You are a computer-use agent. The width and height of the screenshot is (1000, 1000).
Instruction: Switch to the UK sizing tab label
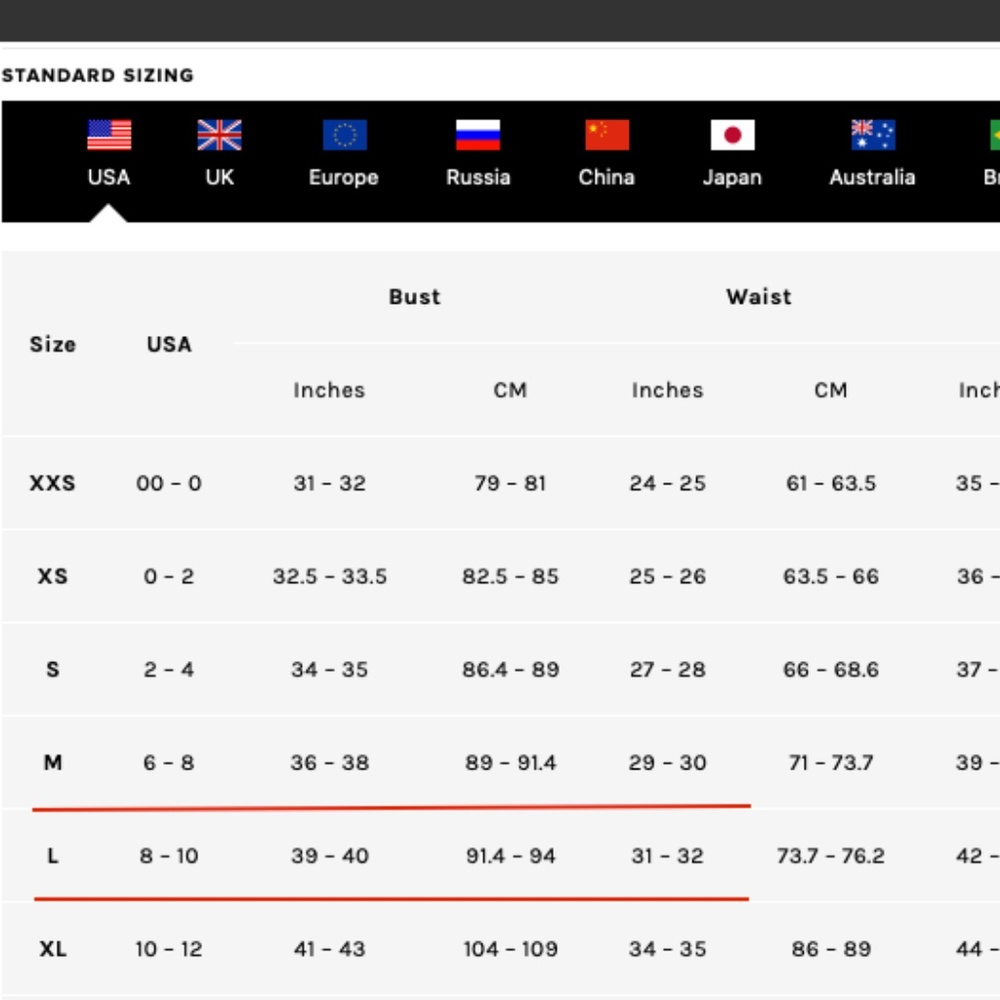[x=219, y=177]
